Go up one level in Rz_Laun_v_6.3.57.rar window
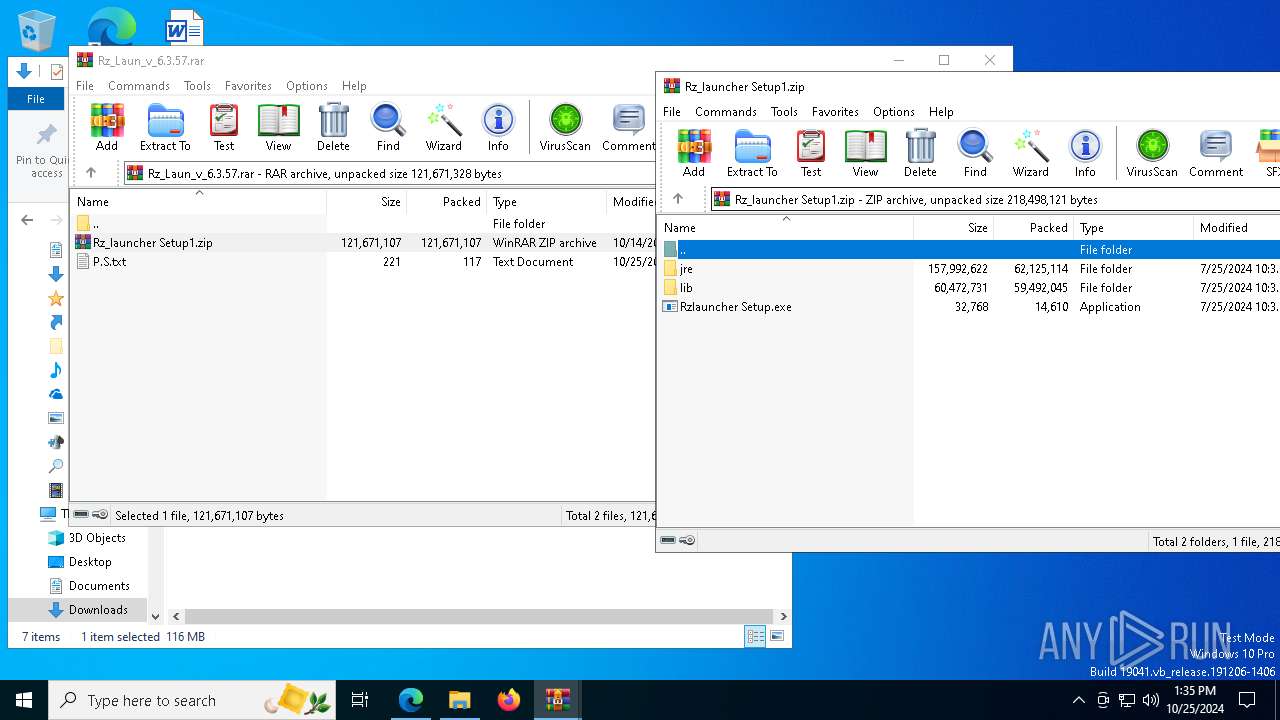 91,173
